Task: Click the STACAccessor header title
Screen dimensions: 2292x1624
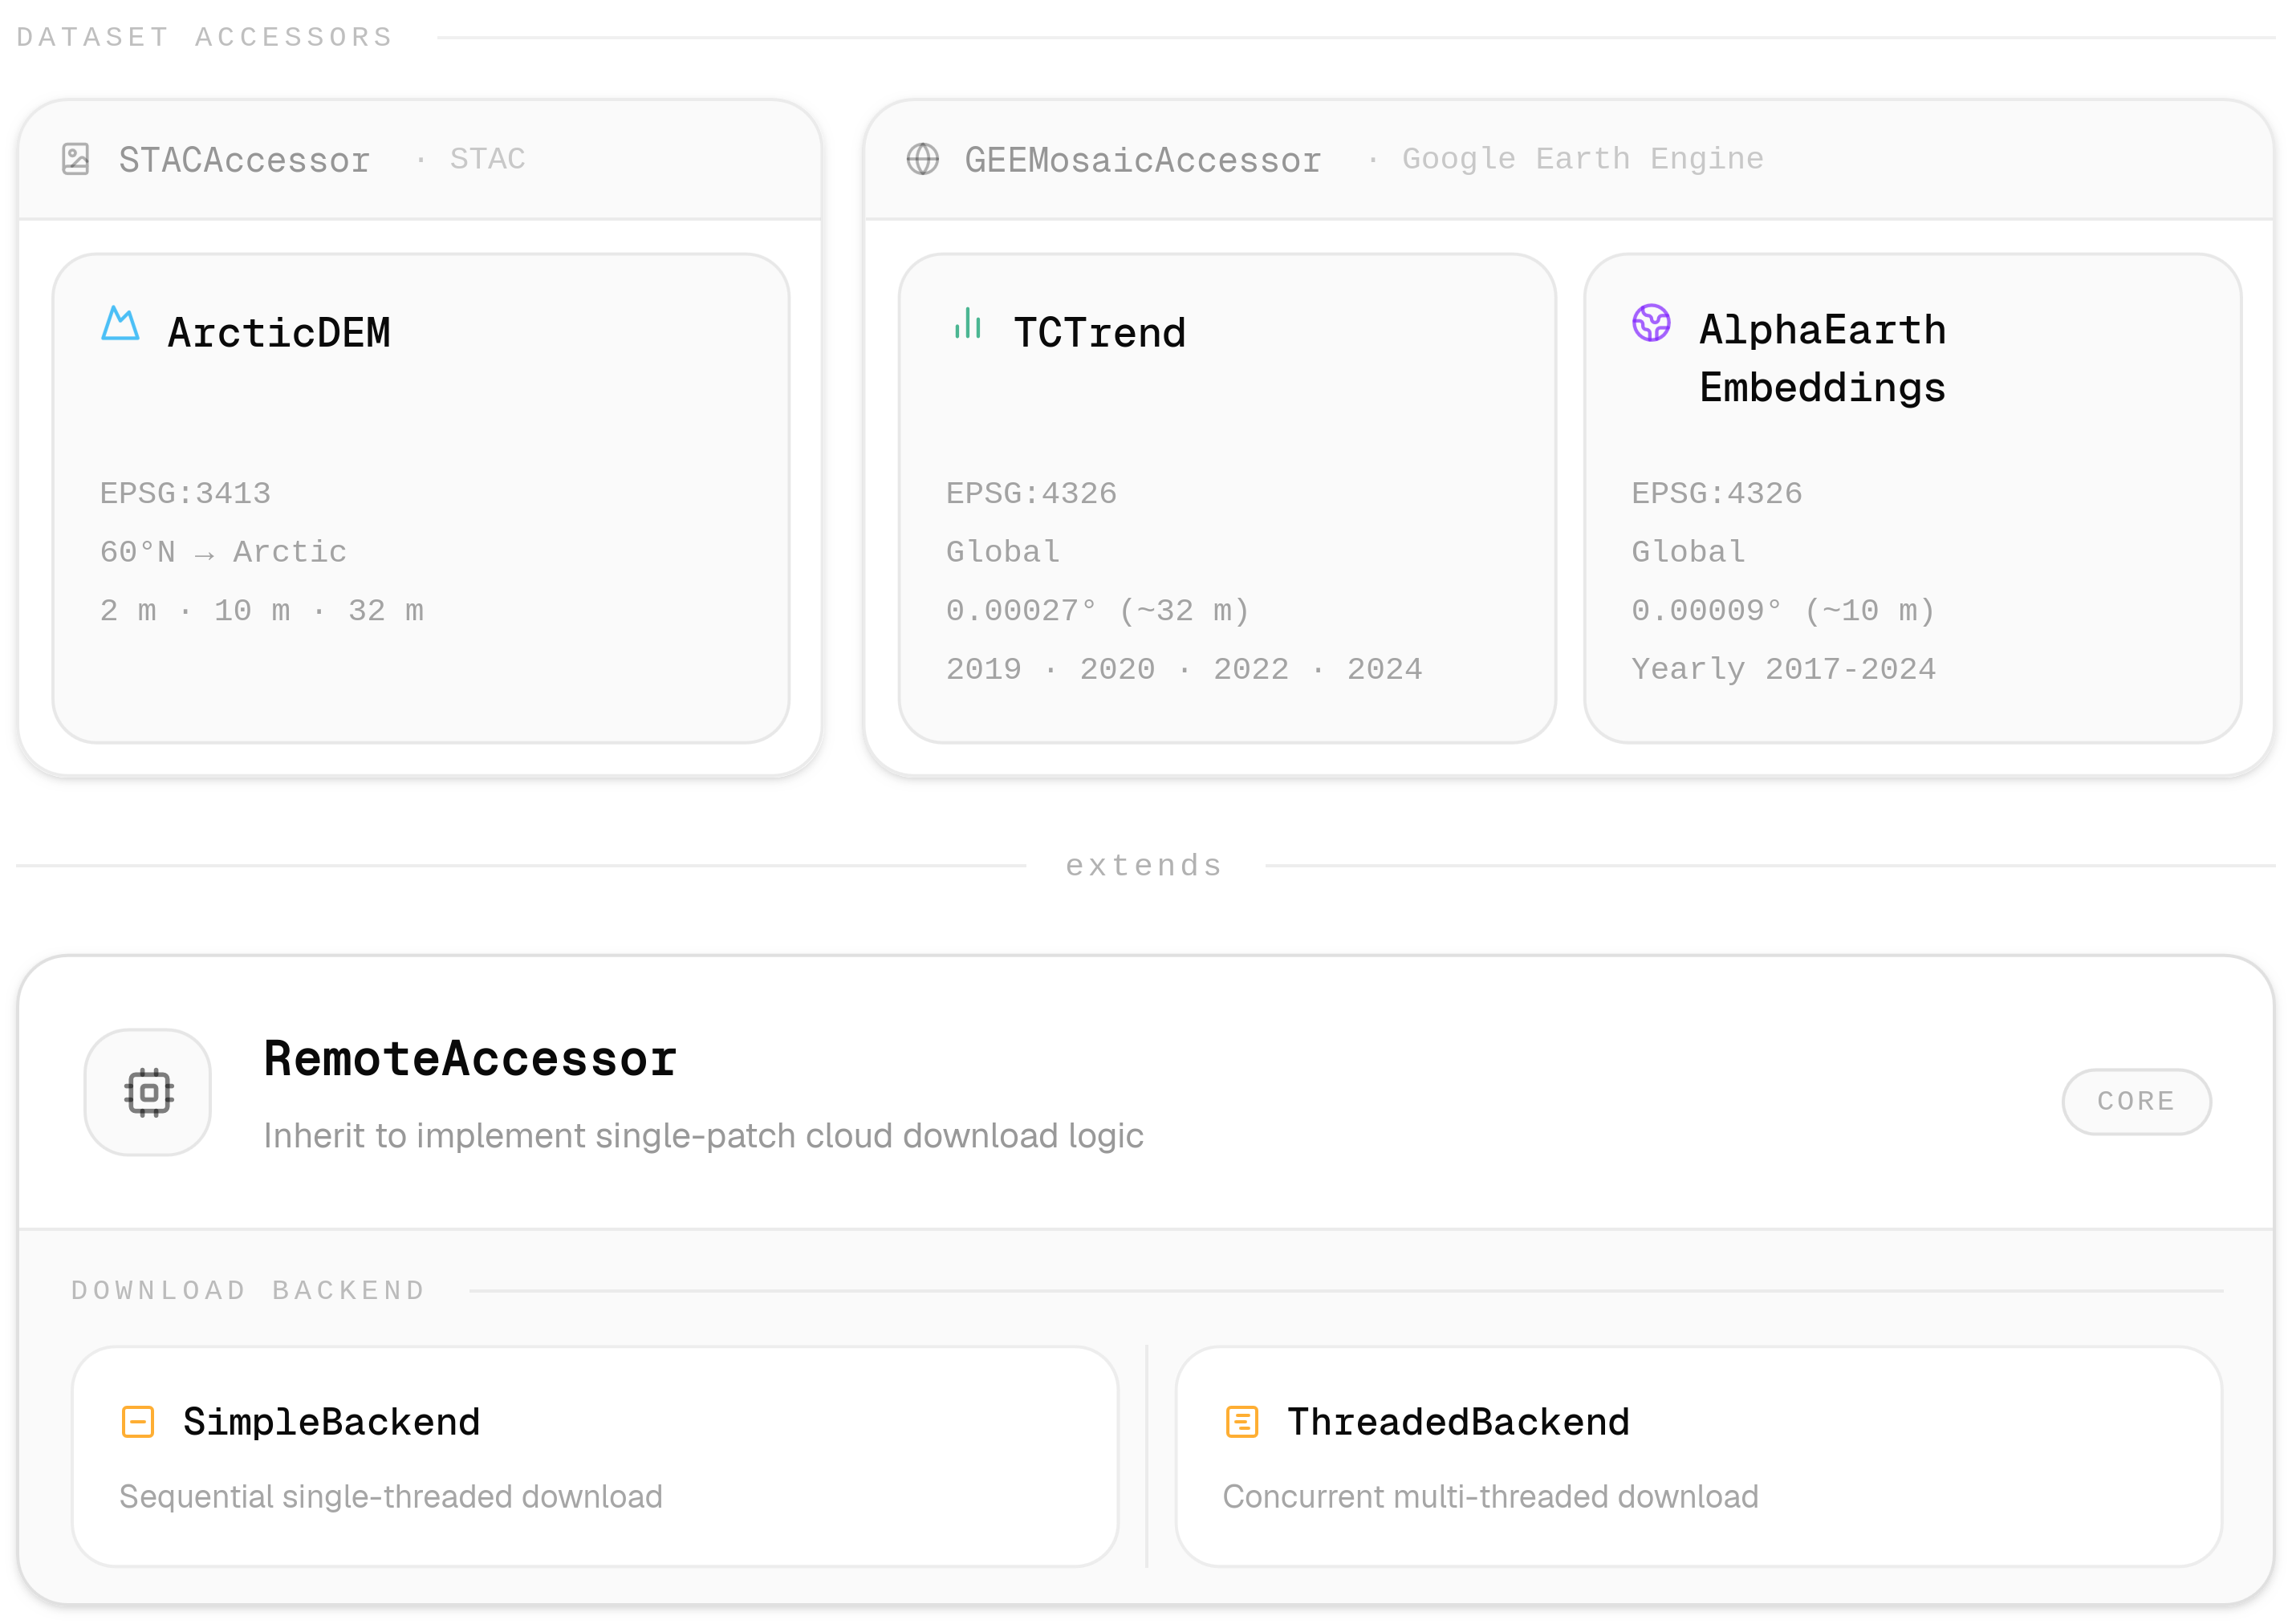Action: point(245,160)
